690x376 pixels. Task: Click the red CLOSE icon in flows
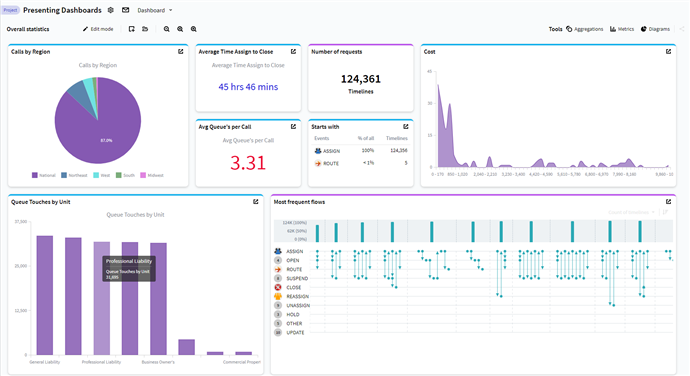(278, 287)
